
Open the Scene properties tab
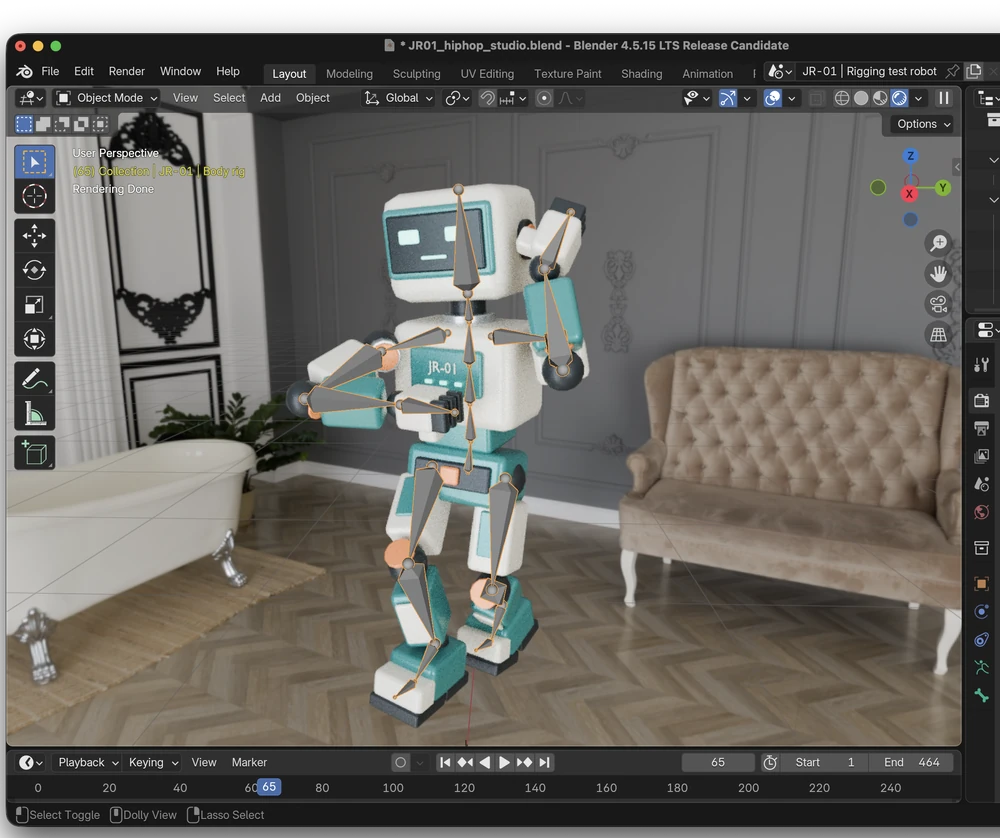pos(982,485)
